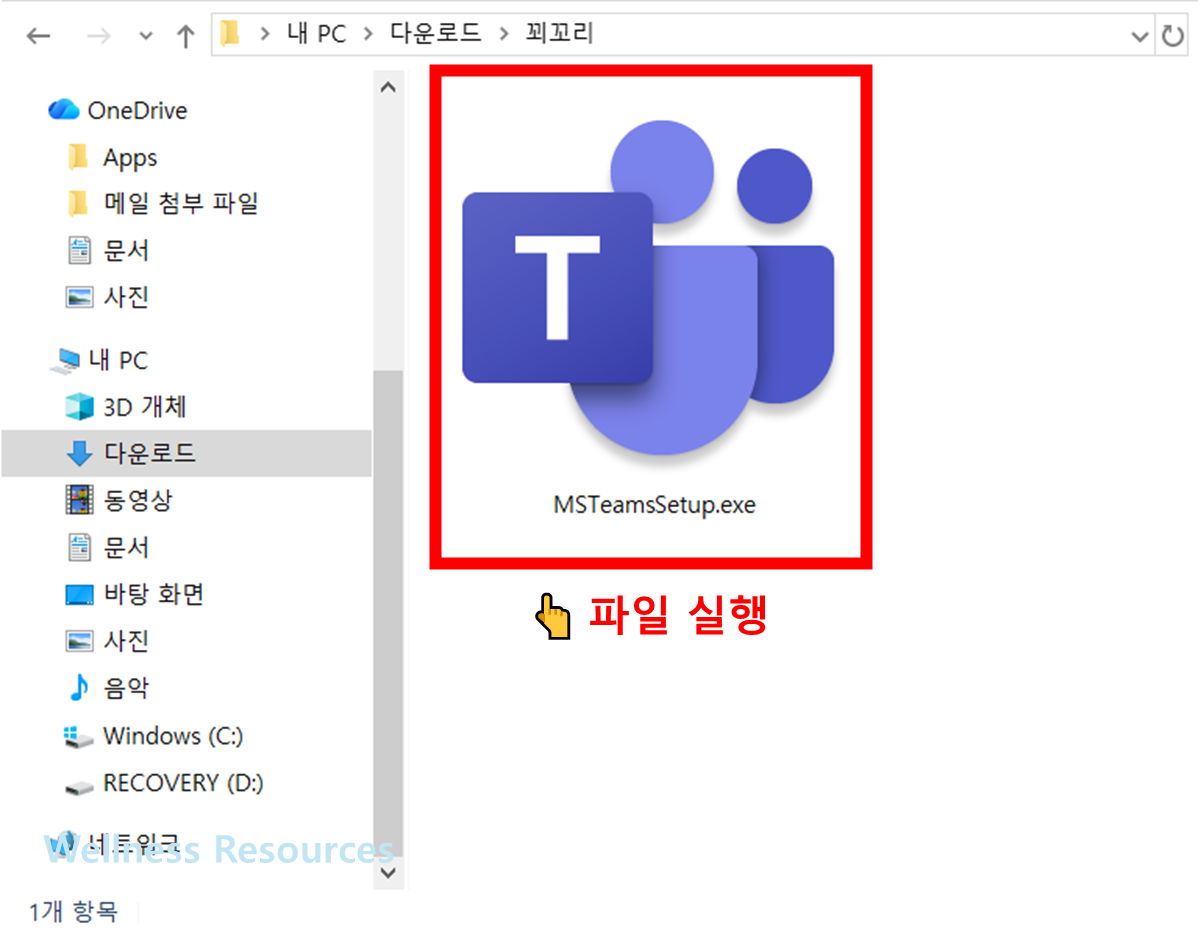The width and height of the screenshot is (1198, 935).
Task: Open 음악 label in sidebar
Action: [x=126, y=688]
